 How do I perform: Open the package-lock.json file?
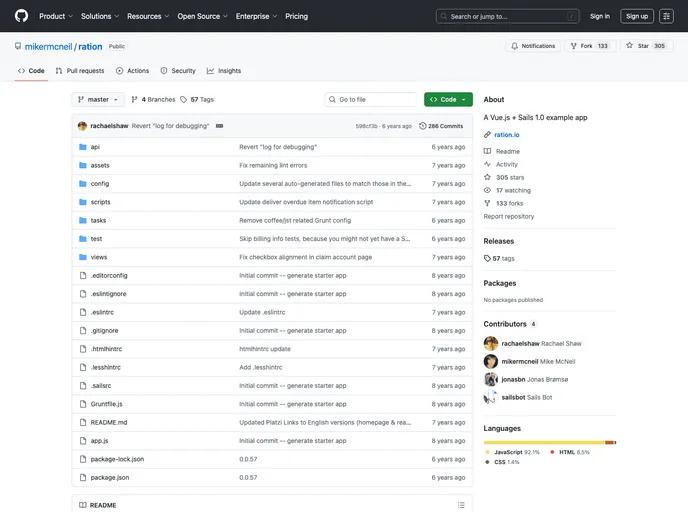(117, 459)
